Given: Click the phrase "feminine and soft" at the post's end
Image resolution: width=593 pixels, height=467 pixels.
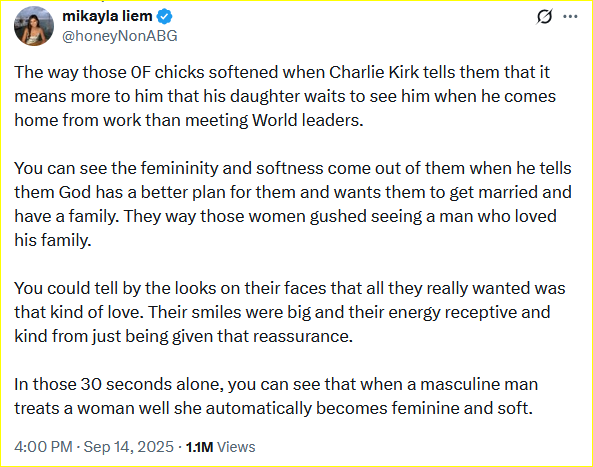Looking at the screenshot, I should pyautogui.click(x=461, y=408).
